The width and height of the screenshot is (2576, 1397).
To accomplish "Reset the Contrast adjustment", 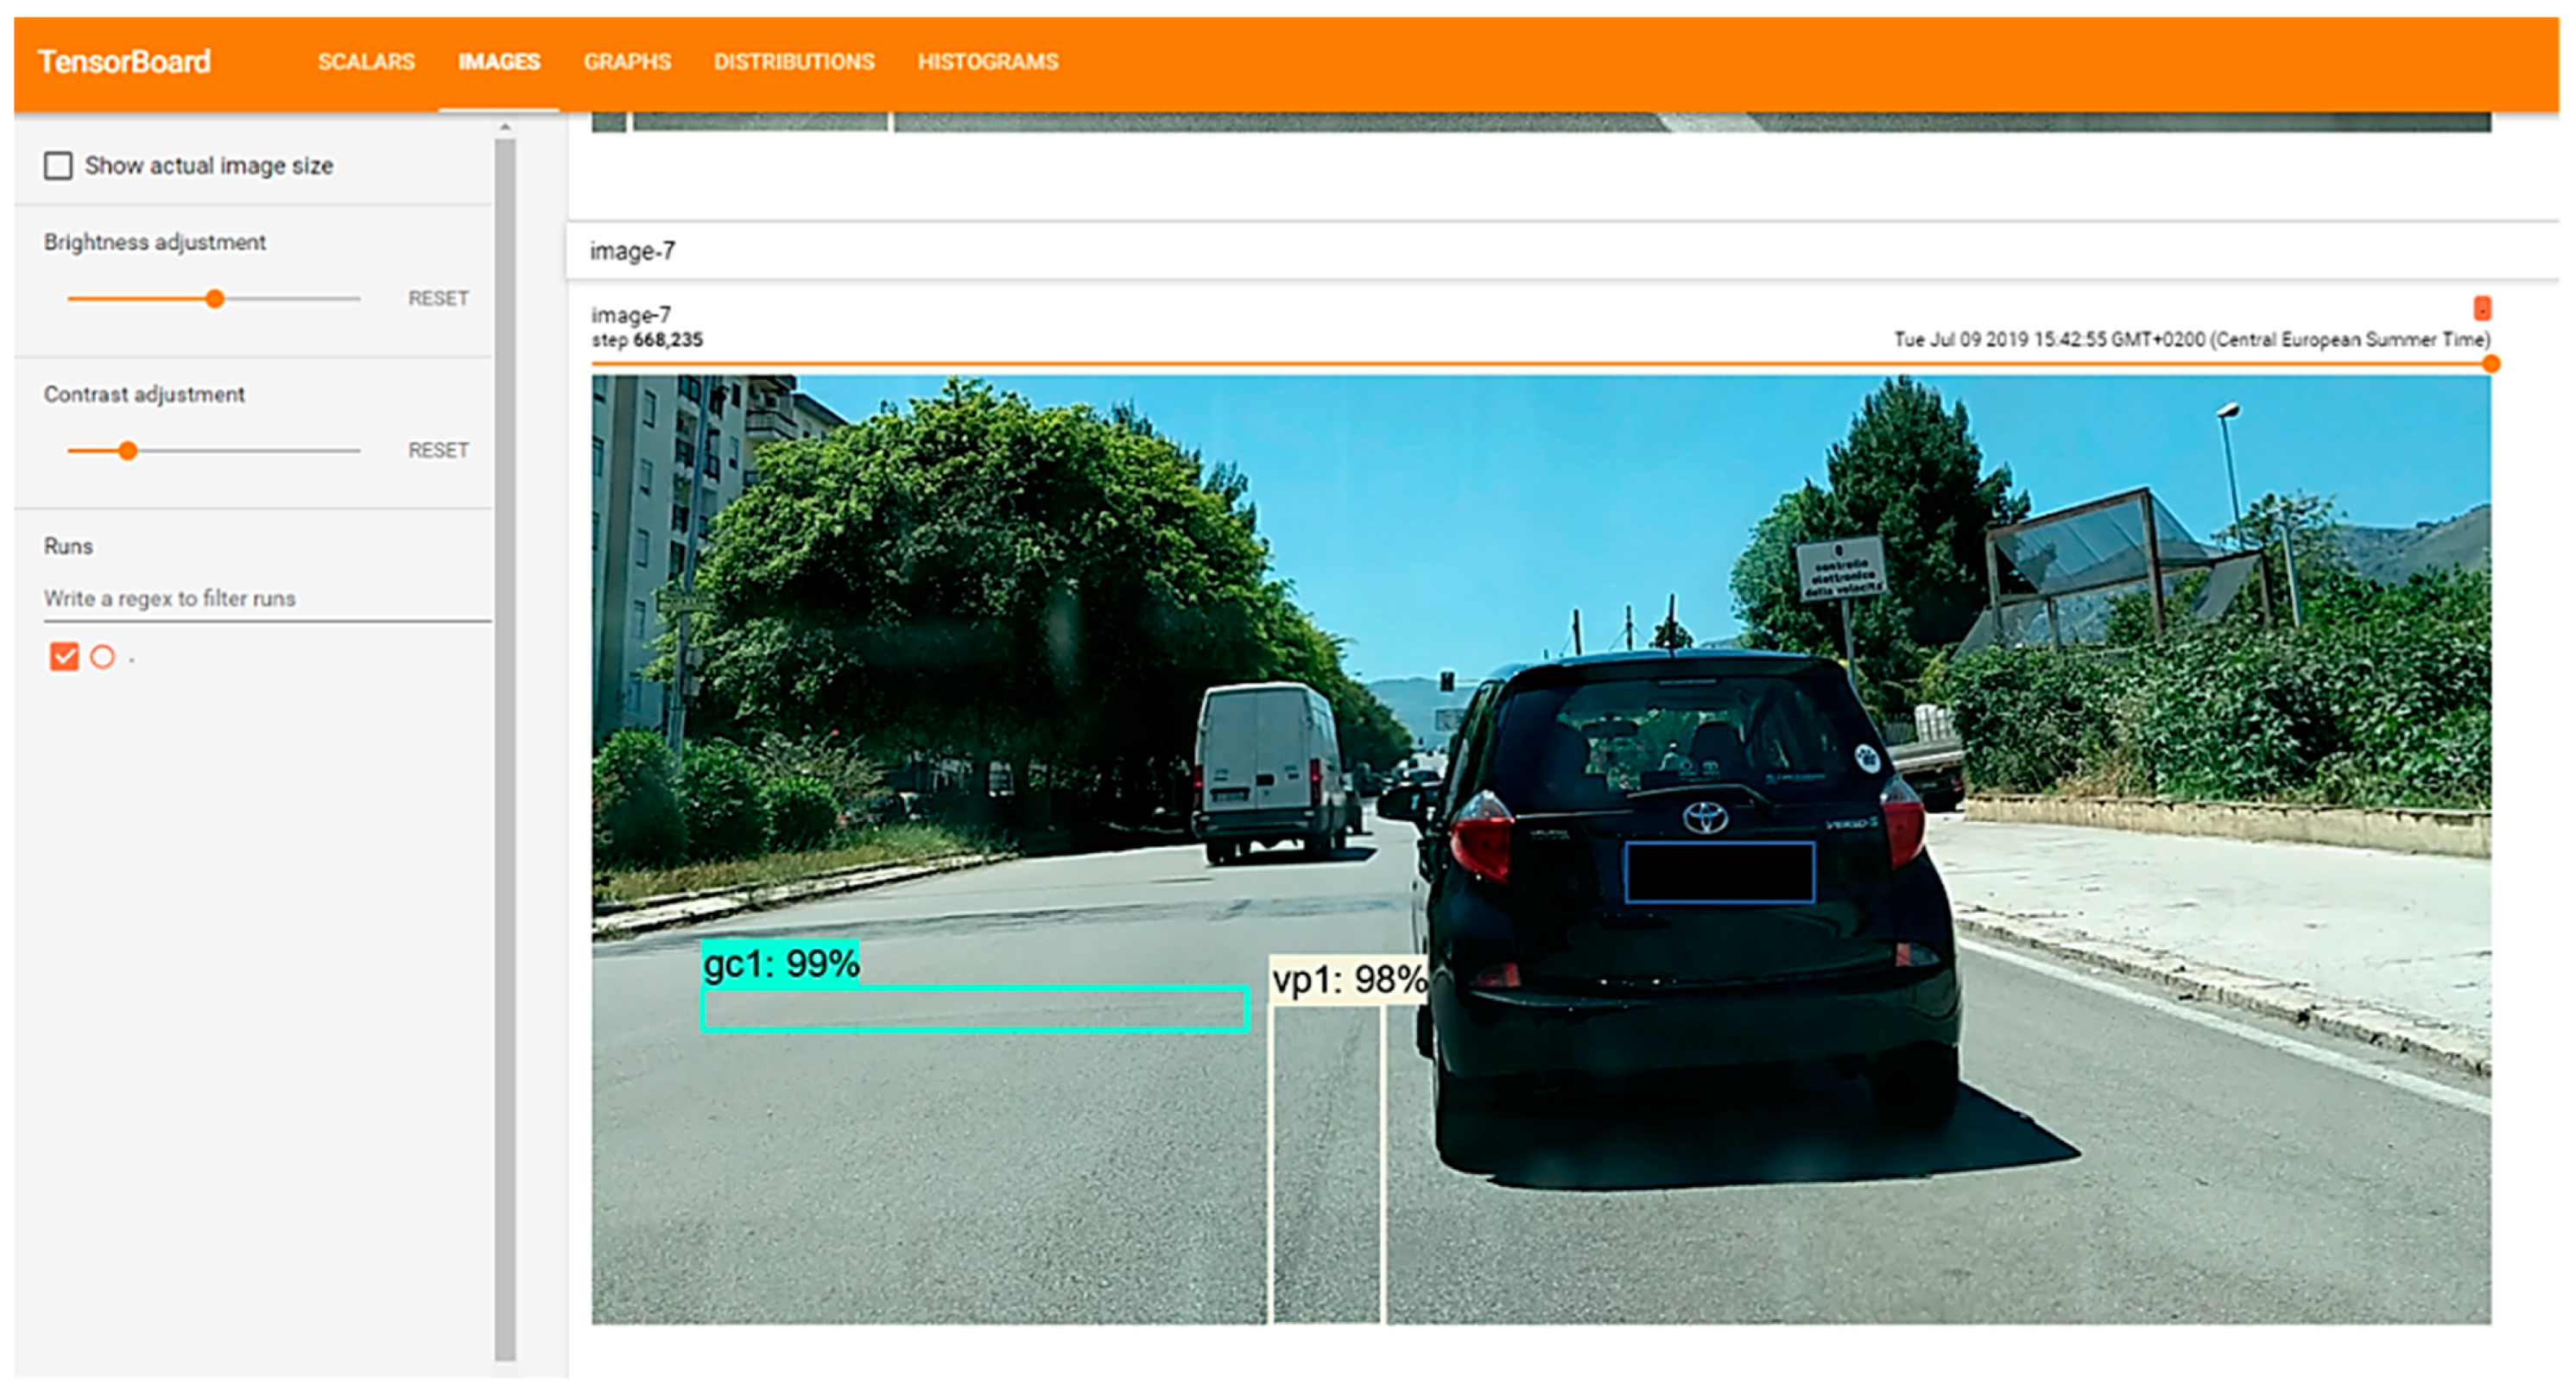I will coord(438,450).
